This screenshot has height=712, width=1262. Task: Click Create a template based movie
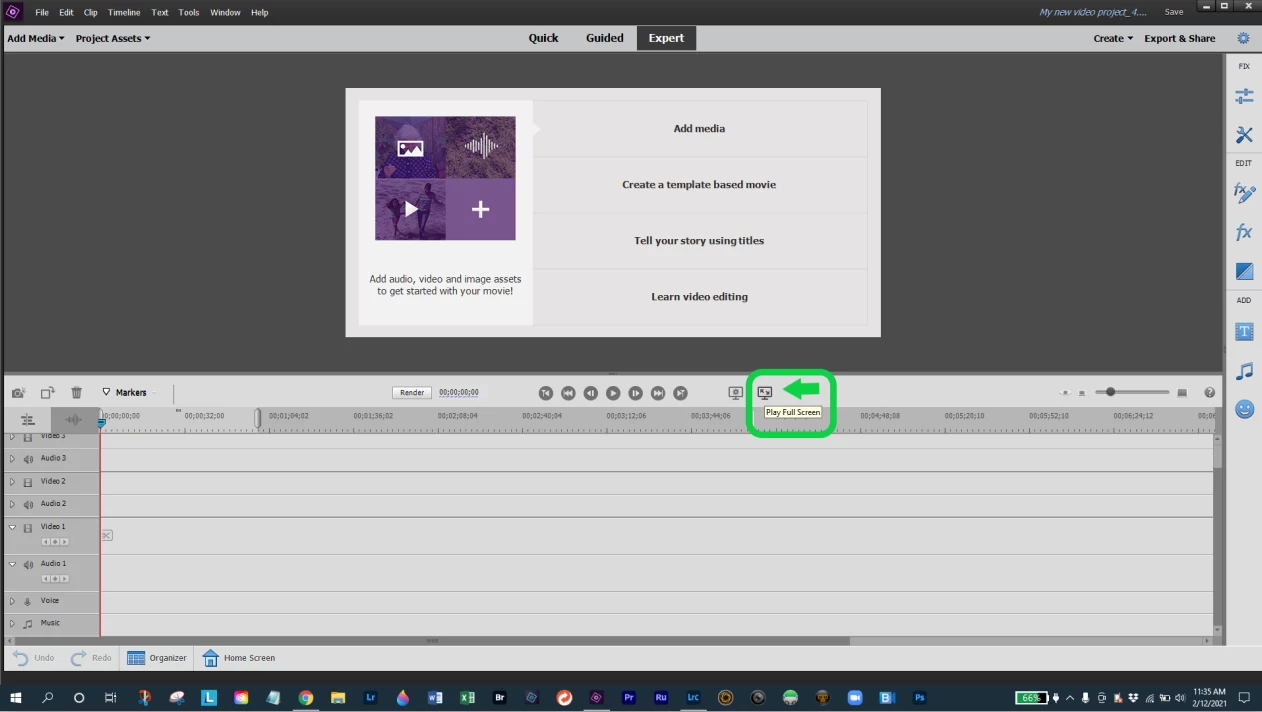pyautogui.click(x=699, y=185)
